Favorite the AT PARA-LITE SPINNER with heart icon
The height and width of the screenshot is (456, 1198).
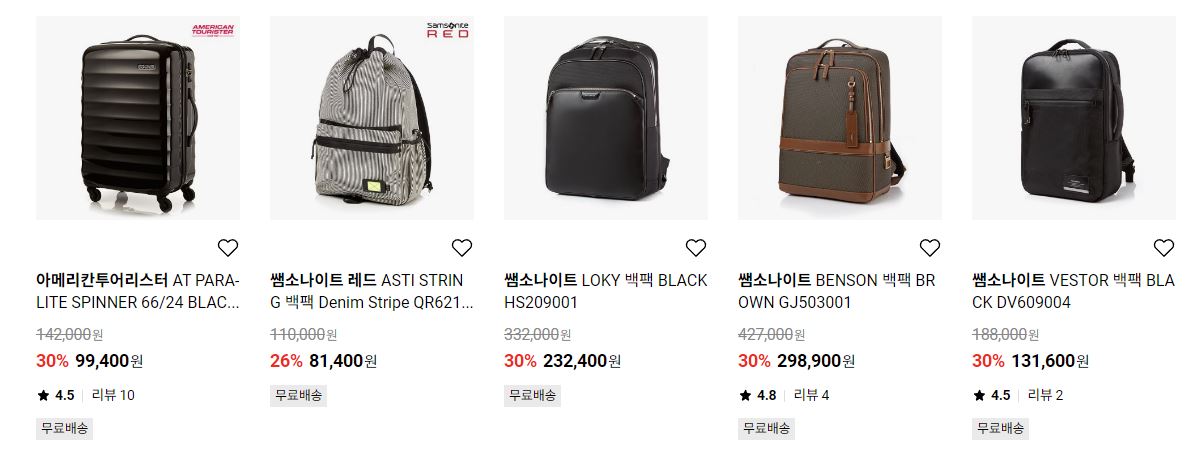tap(228, 247)
